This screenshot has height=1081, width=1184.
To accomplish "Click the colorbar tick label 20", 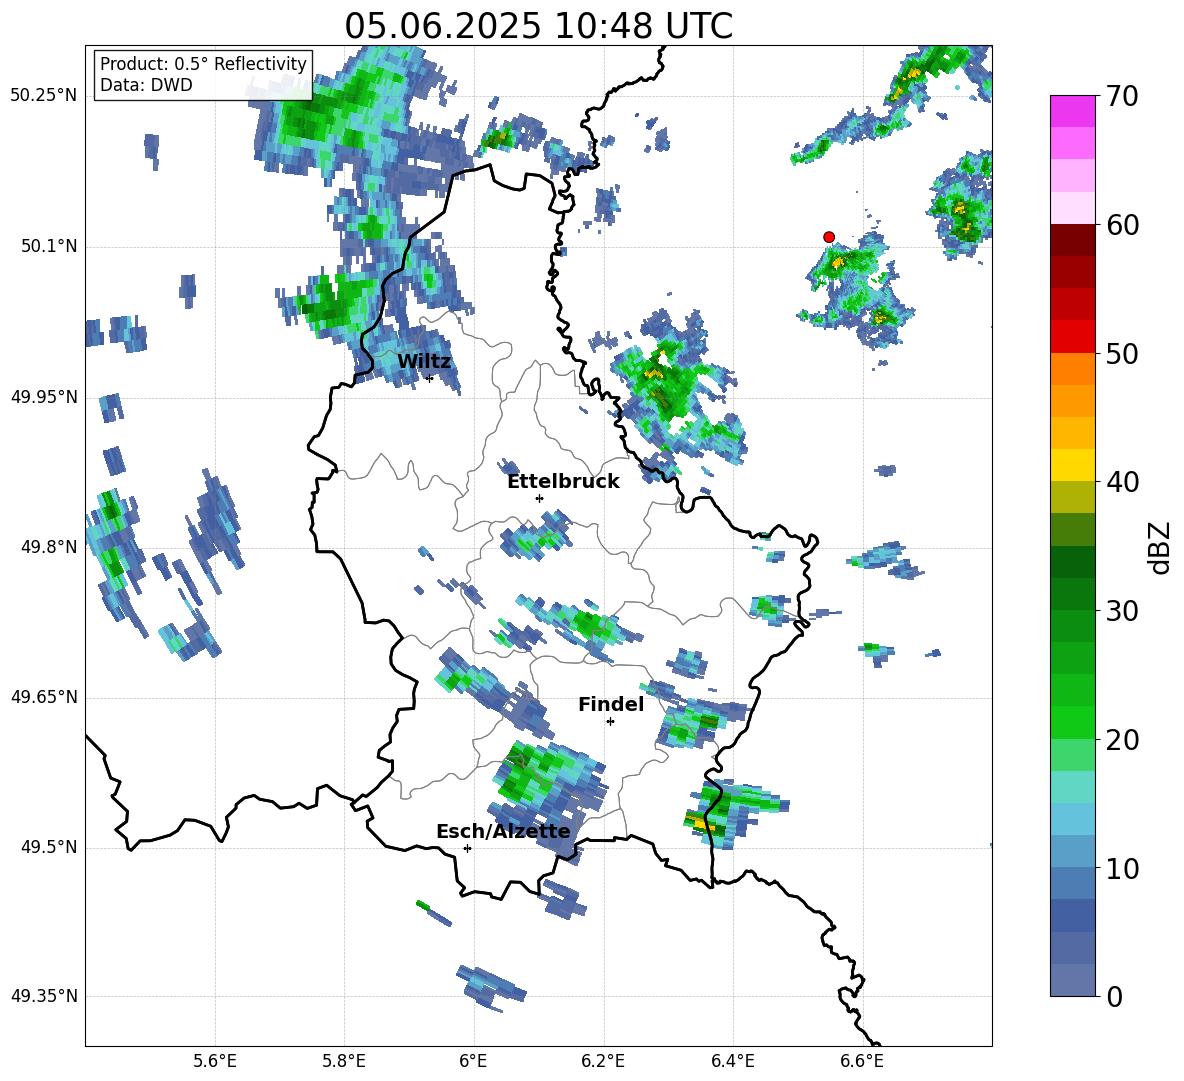I will click(x=1121, y=740).
